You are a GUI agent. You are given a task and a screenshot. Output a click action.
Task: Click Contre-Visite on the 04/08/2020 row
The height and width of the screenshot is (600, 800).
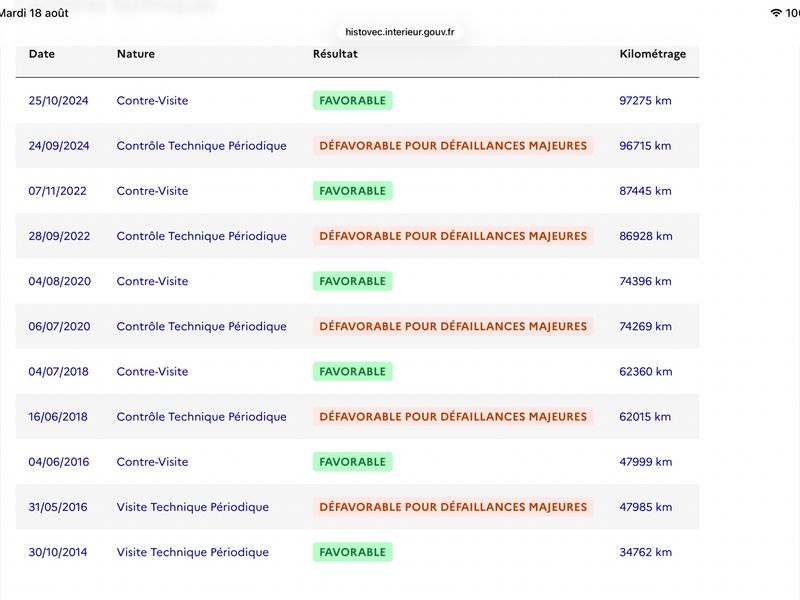click(x=153, y=281)
